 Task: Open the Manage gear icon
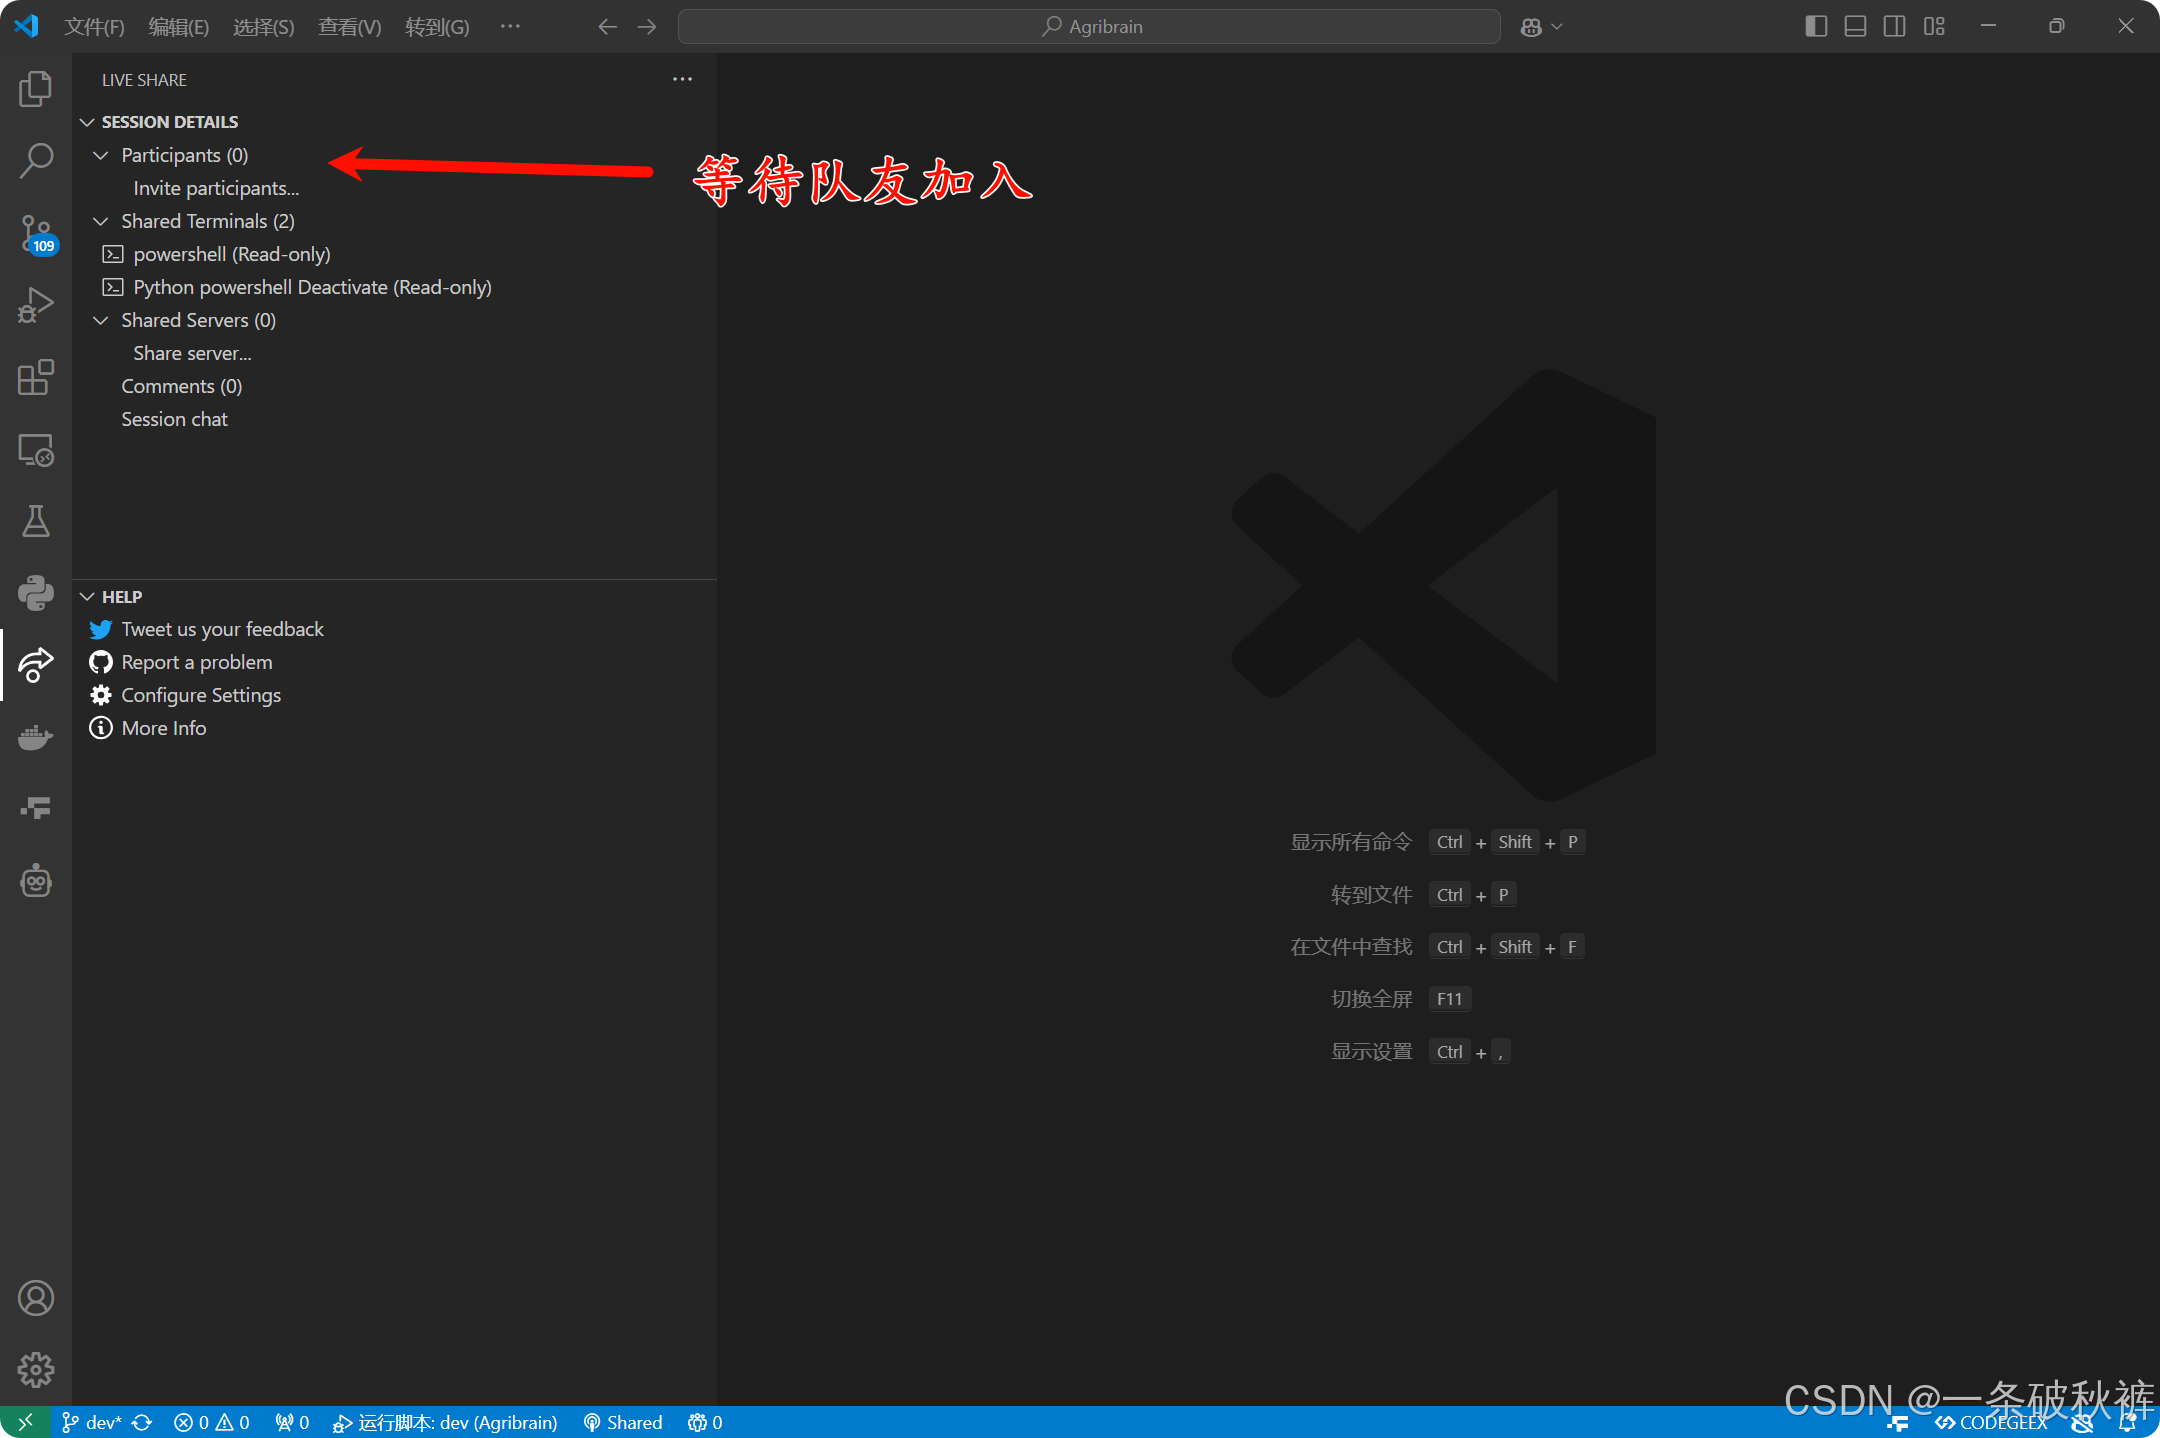pos(35,1370)
